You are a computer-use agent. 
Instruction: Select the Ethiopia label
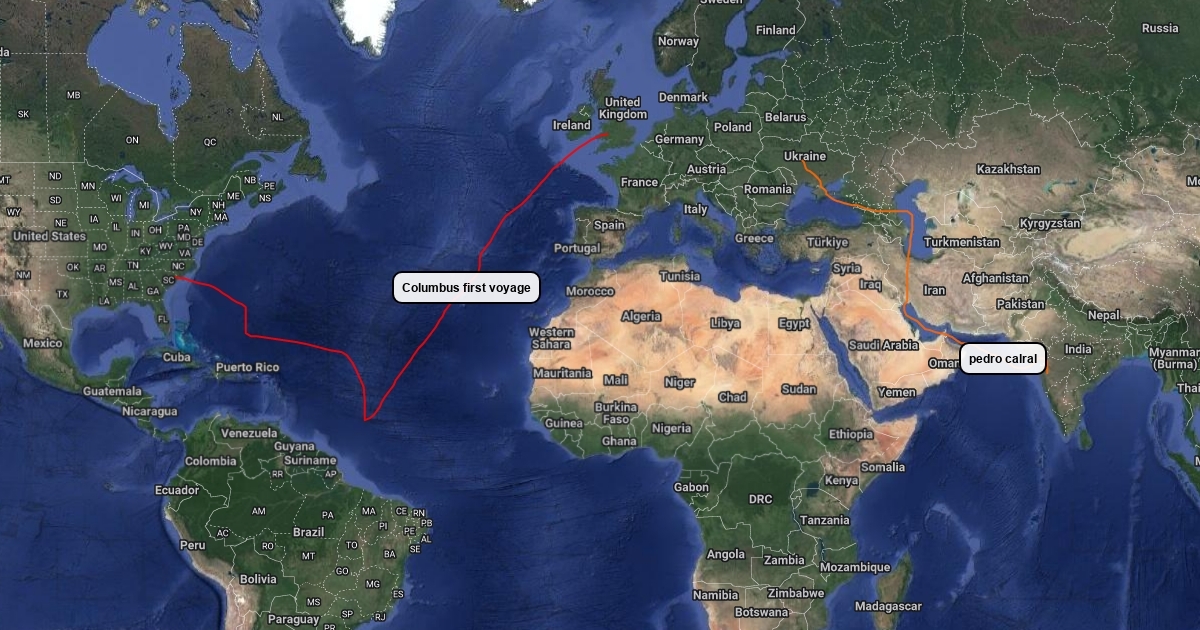click(850, 434)
